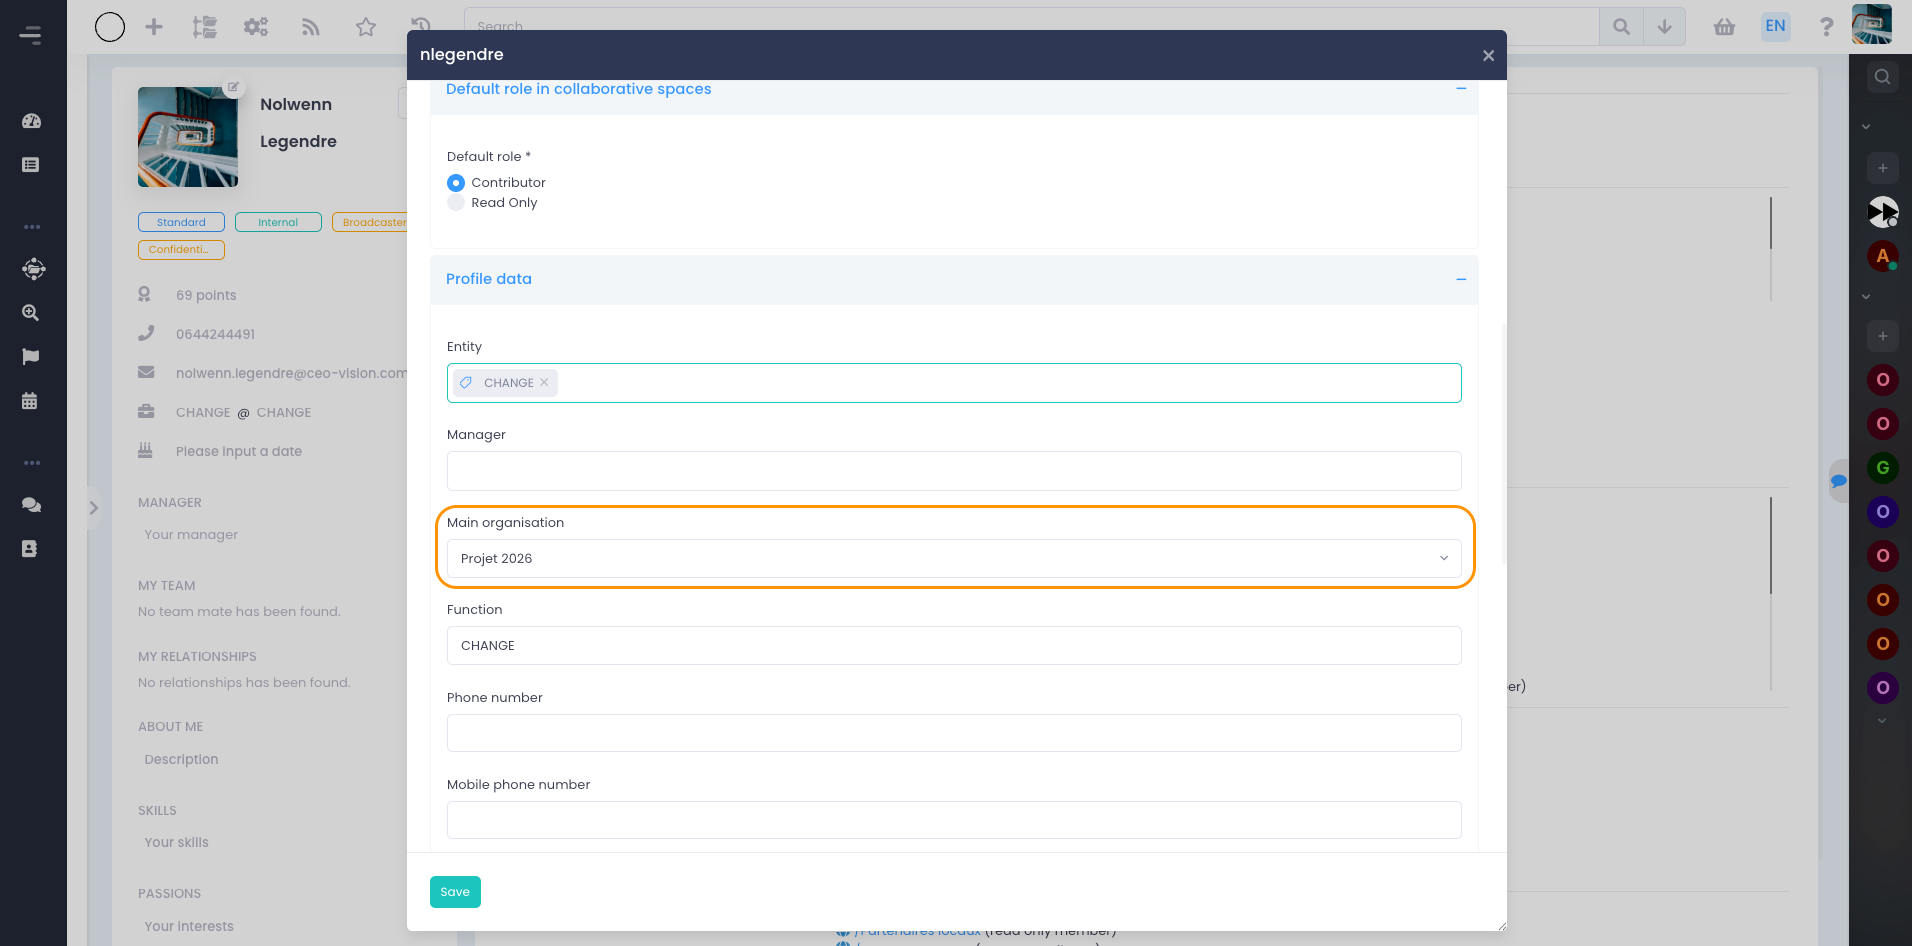Open the favorites star icon in top toolbar

366,27
